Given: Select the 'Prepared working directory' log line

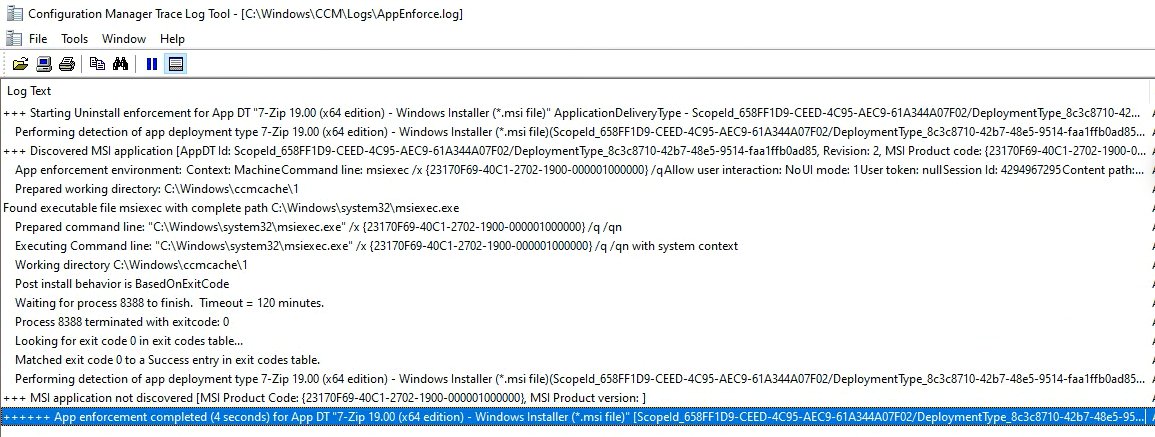Looking at the screenshot, I should (x=575, y=189).
